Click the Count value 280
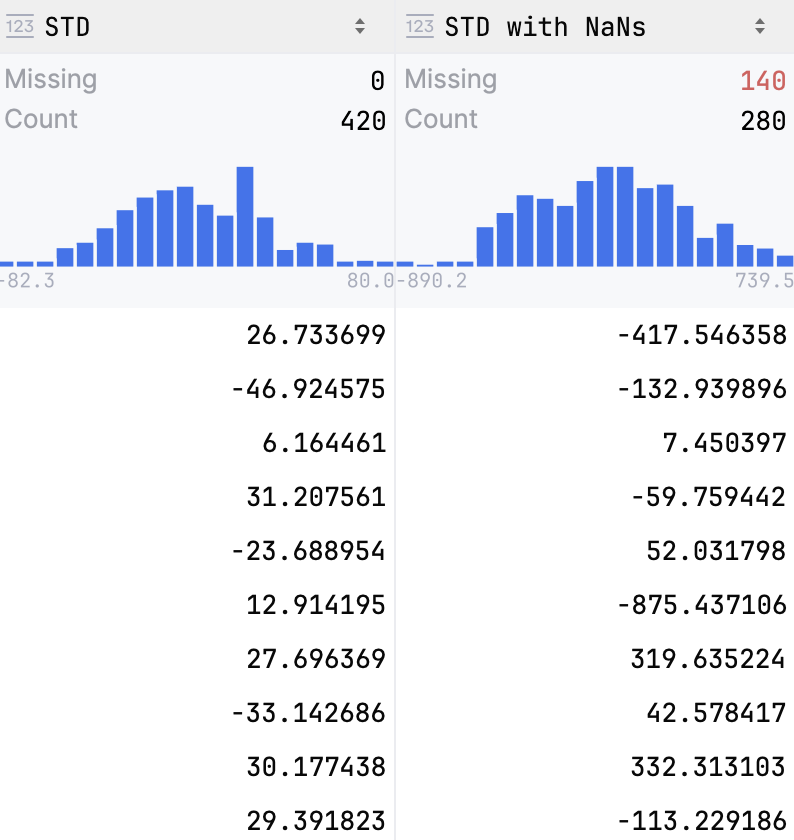 tap(763, 121)
